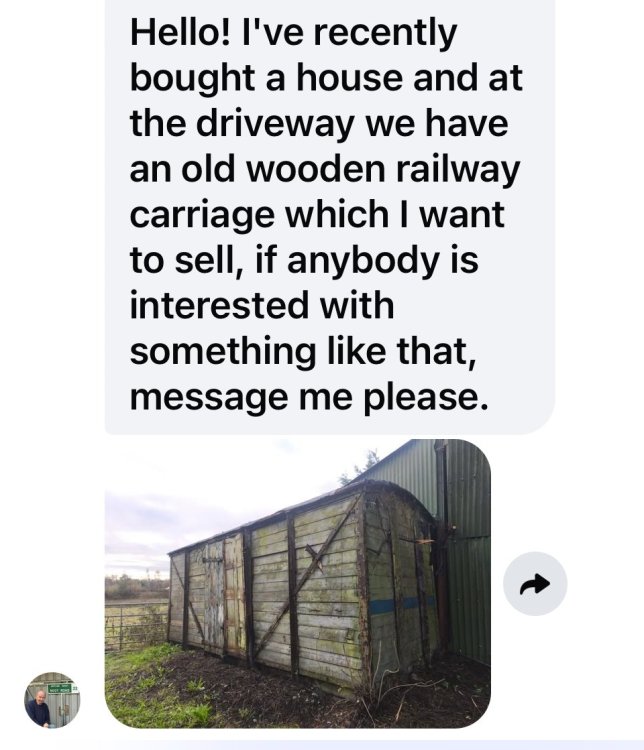The width and height of the screenshot is (644, 750).
Task: Click the word "interested" in the message
Action: (219, 306)
